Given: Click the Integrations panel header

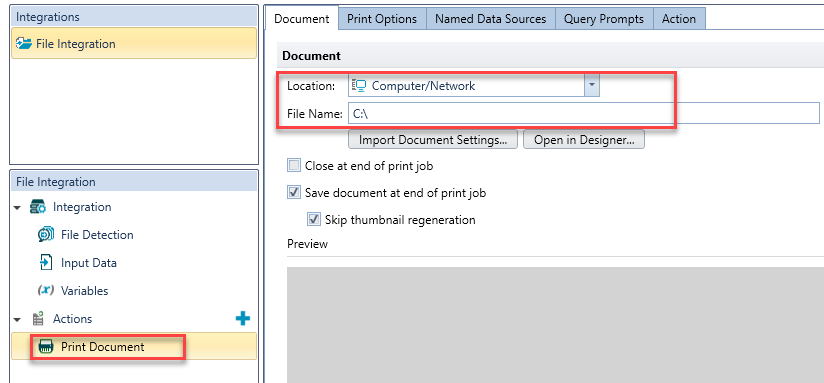Looking at the screenshot, I should tap(134, 17).
